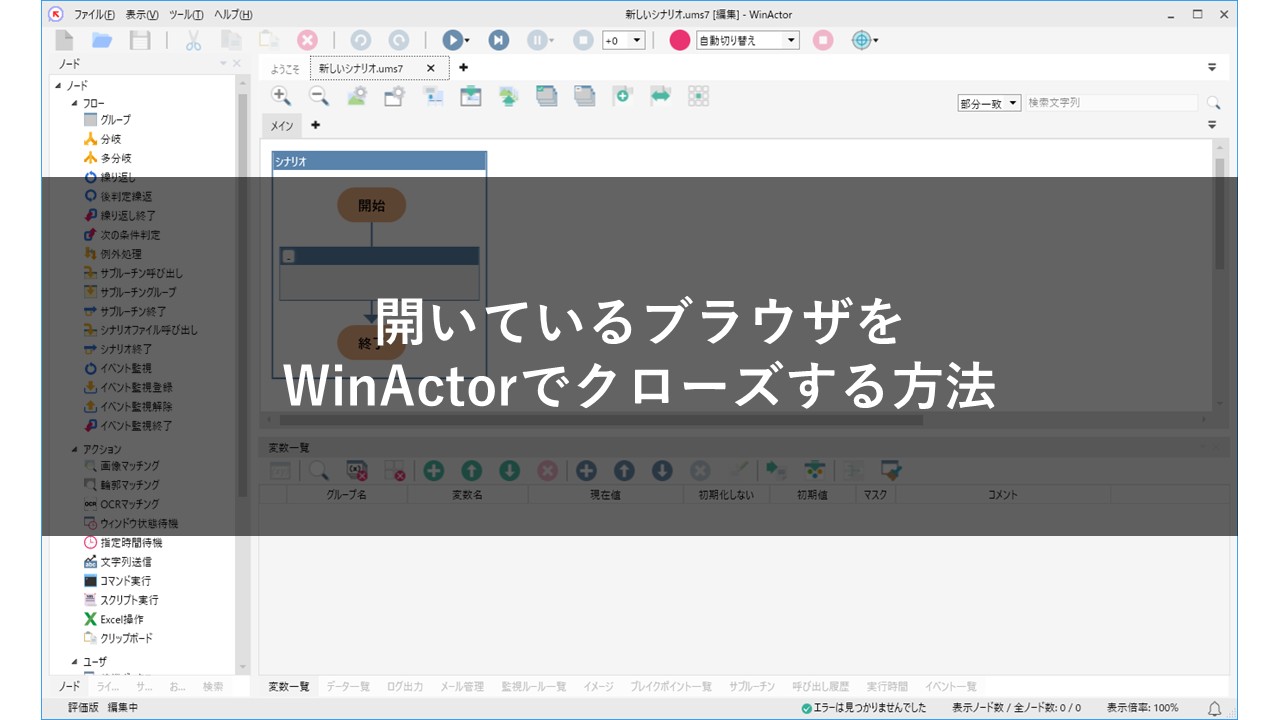This screenshot has width=1280, height=720.
Task: Switch to the ようこそ tab
Action: tap(285, 68)
